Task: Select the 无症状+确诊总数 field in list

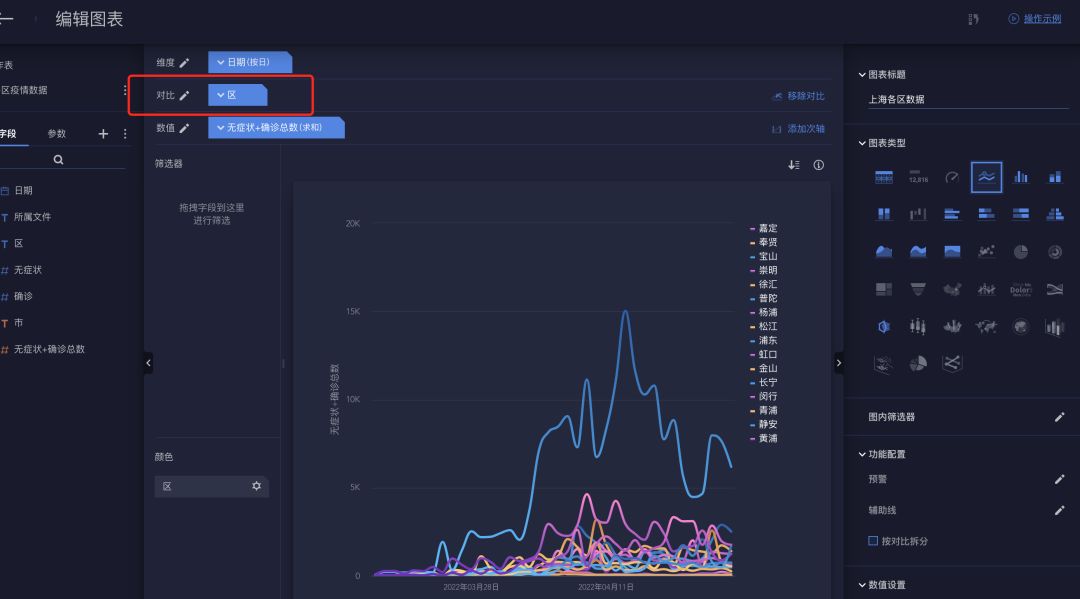Action: (x=49, y=349)
